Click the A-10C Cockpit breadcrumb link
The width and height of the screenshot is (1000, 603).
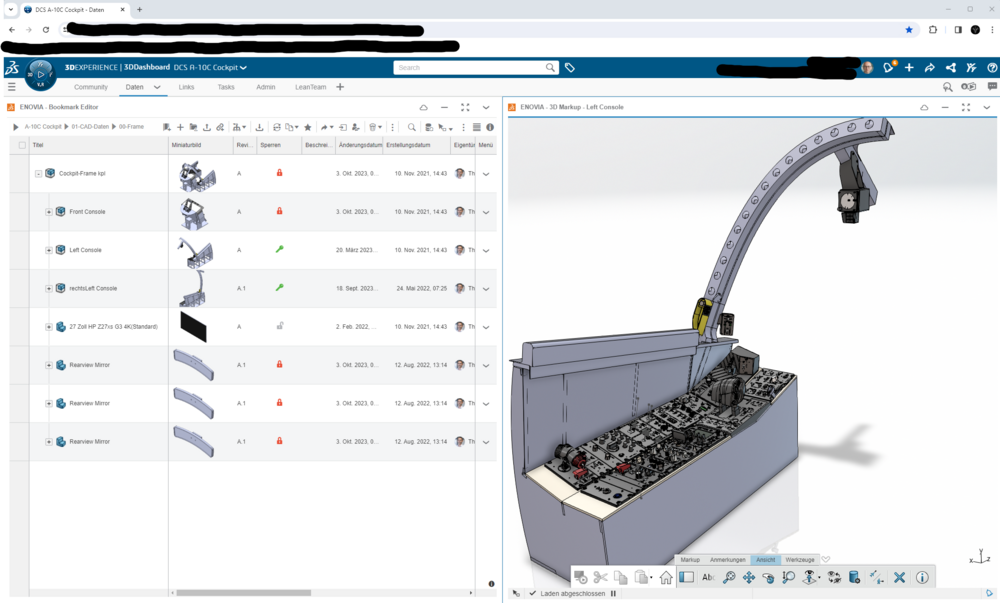[43, 127]
